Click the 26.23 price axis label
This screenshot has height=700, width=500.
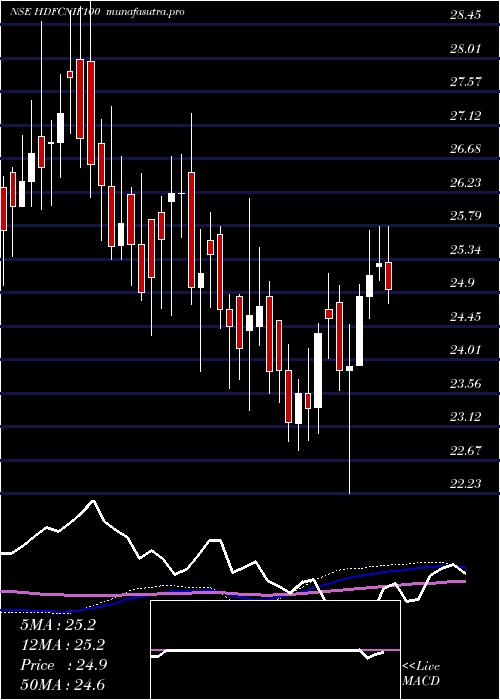[x=465, y=183]
